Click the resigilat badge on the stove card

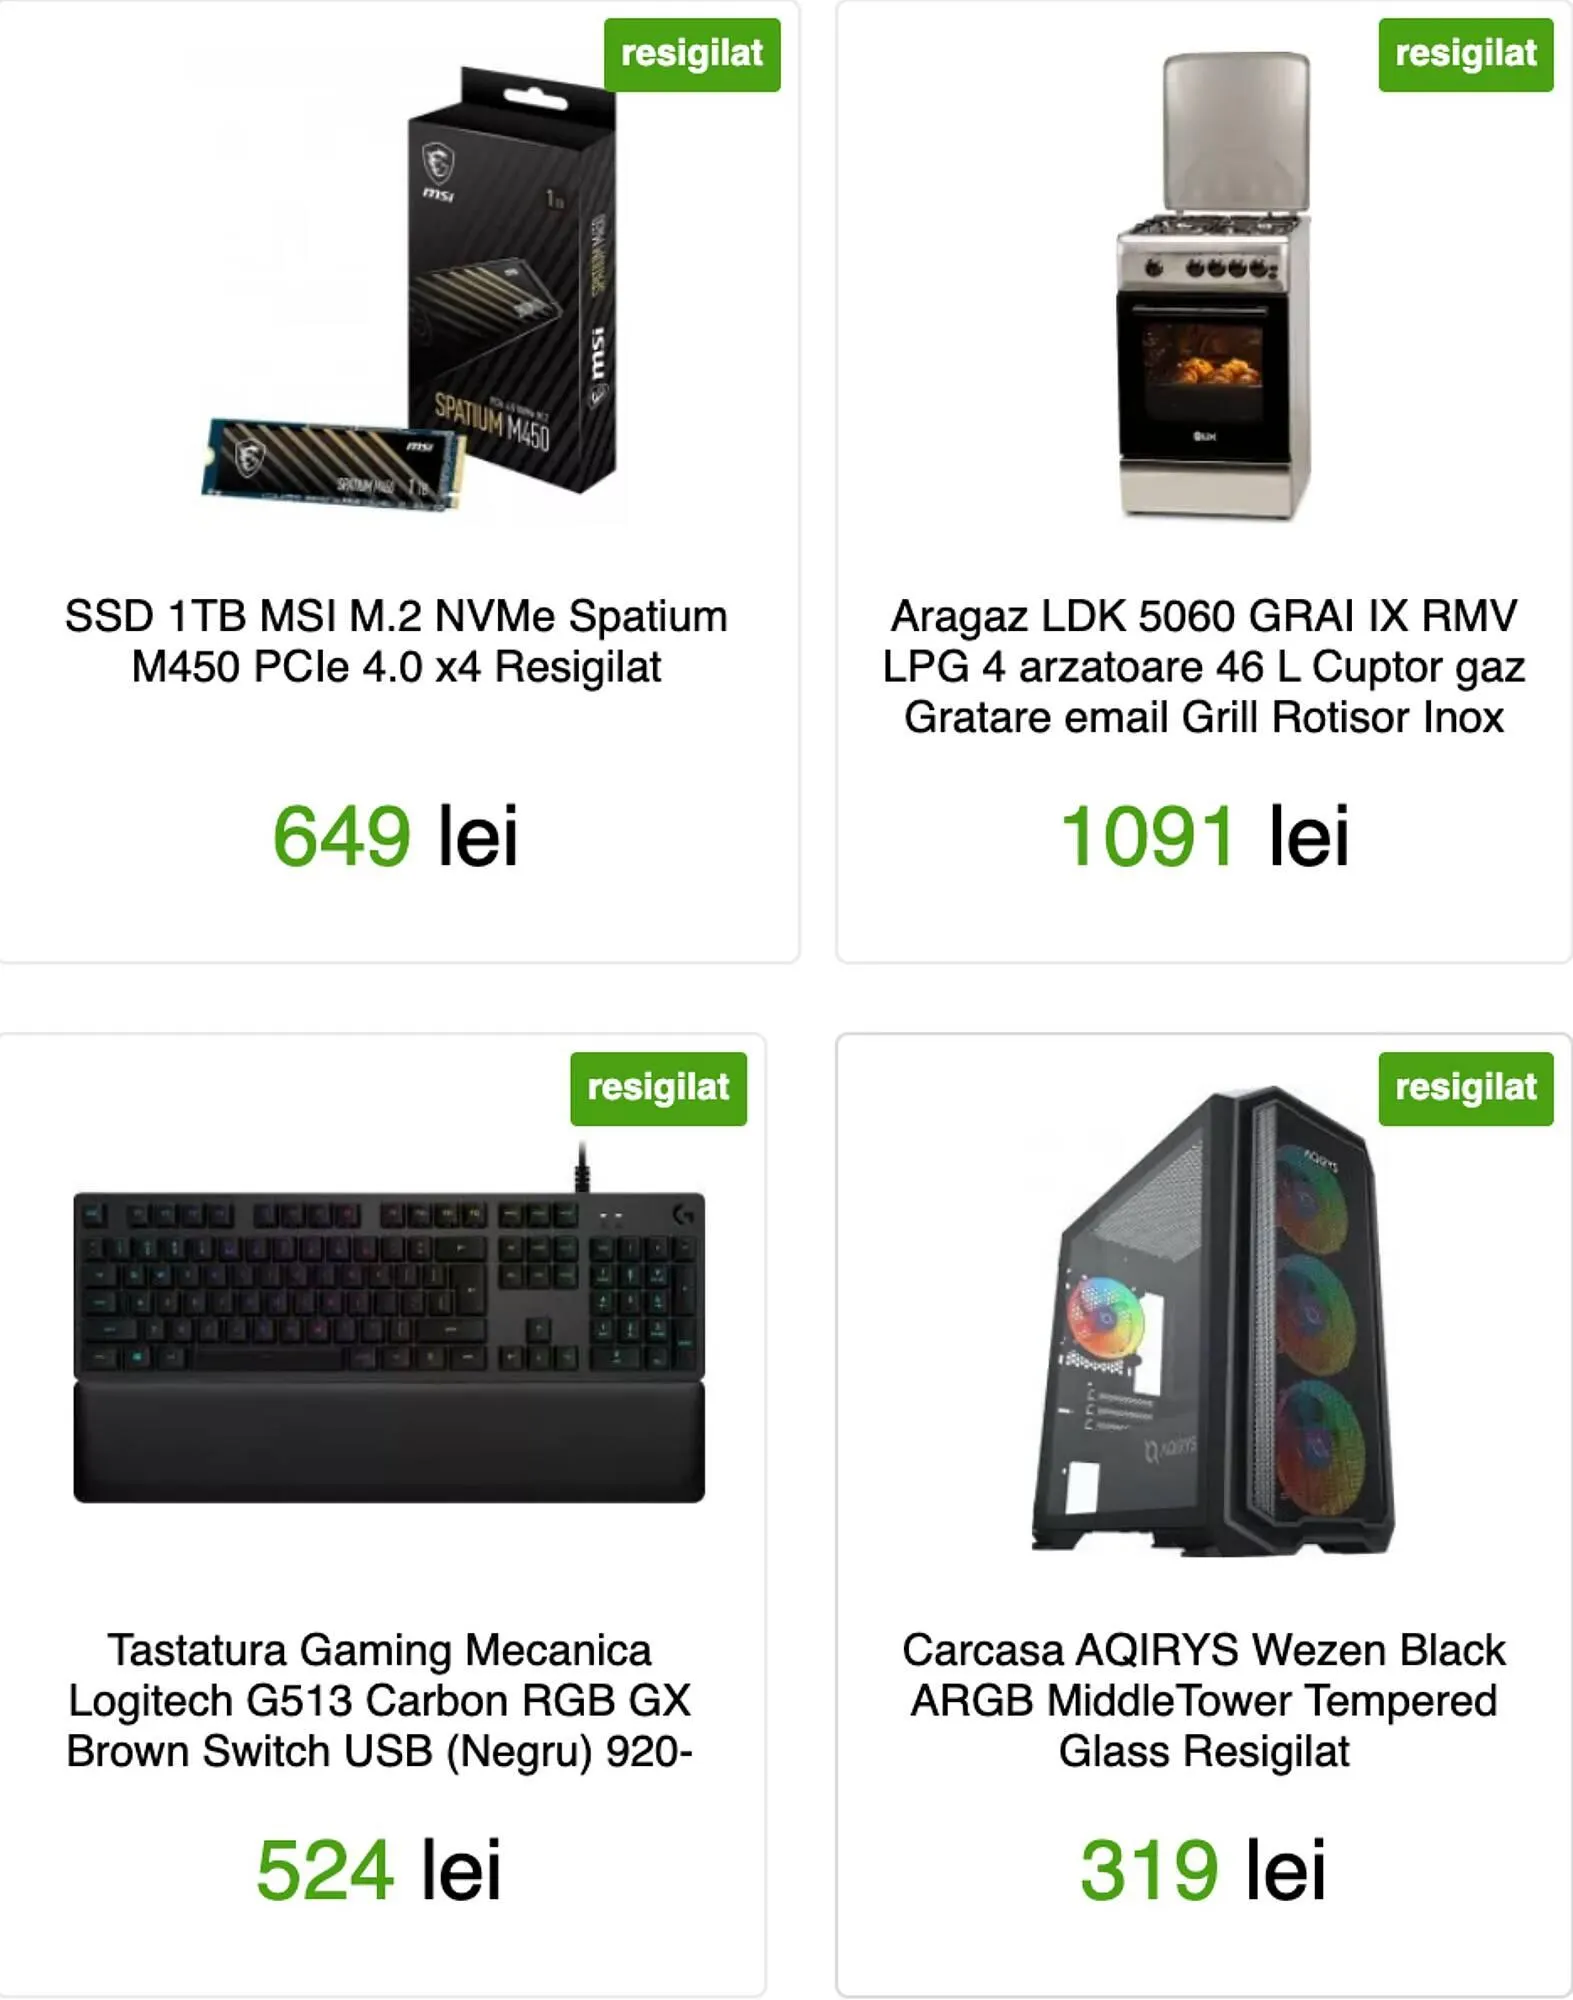click(1466, 55)
